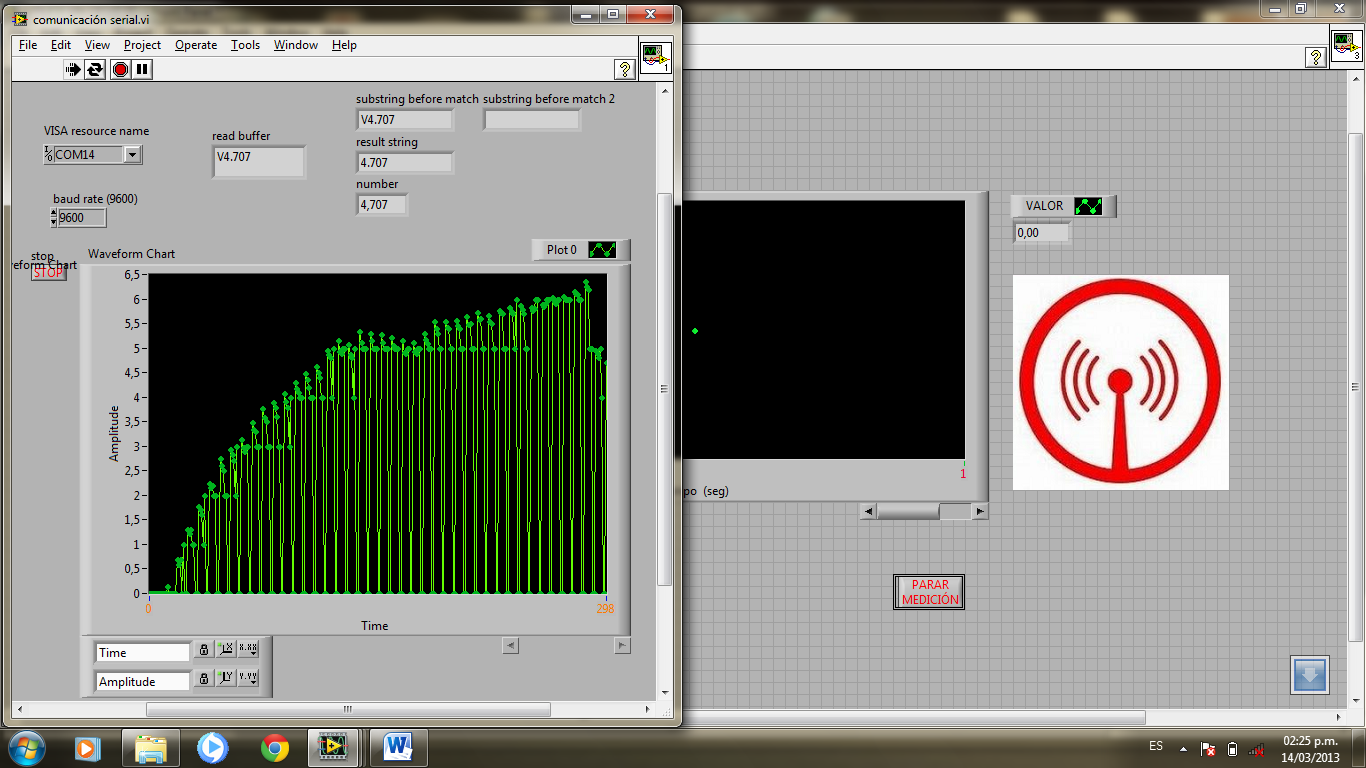Toggle the red STOP boolean button

coord(48,272)
